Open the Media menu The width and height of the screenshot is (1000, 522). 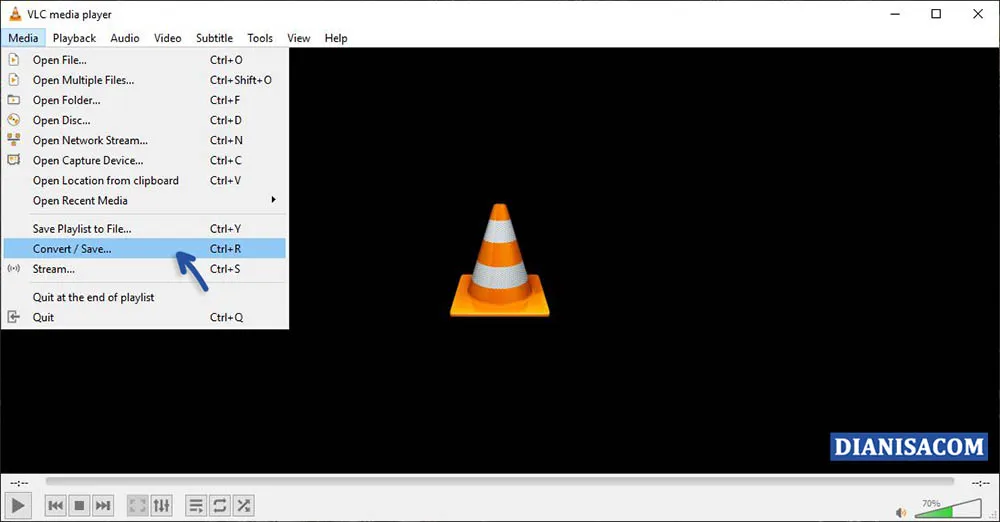(23, 38)
